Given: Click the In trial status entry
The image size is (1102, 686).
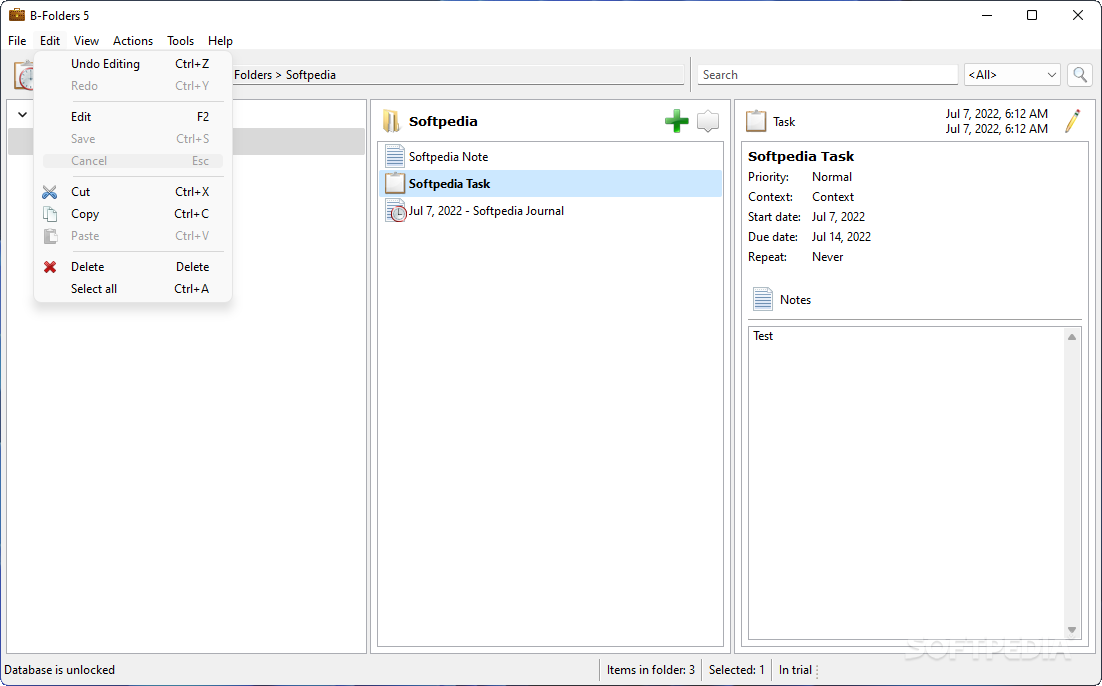Looking at the screenshot, I should pyautogui.click(x=795, y=670).
